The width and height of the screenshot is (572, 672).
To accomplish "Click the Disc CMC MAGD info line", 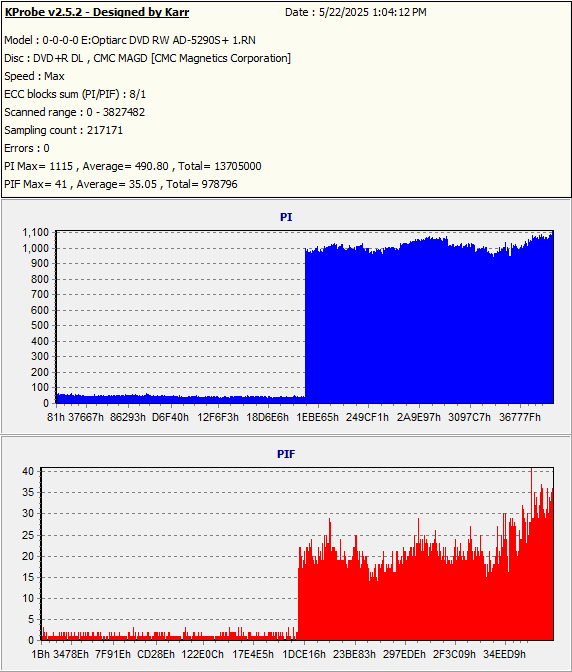I will (147, 58).
